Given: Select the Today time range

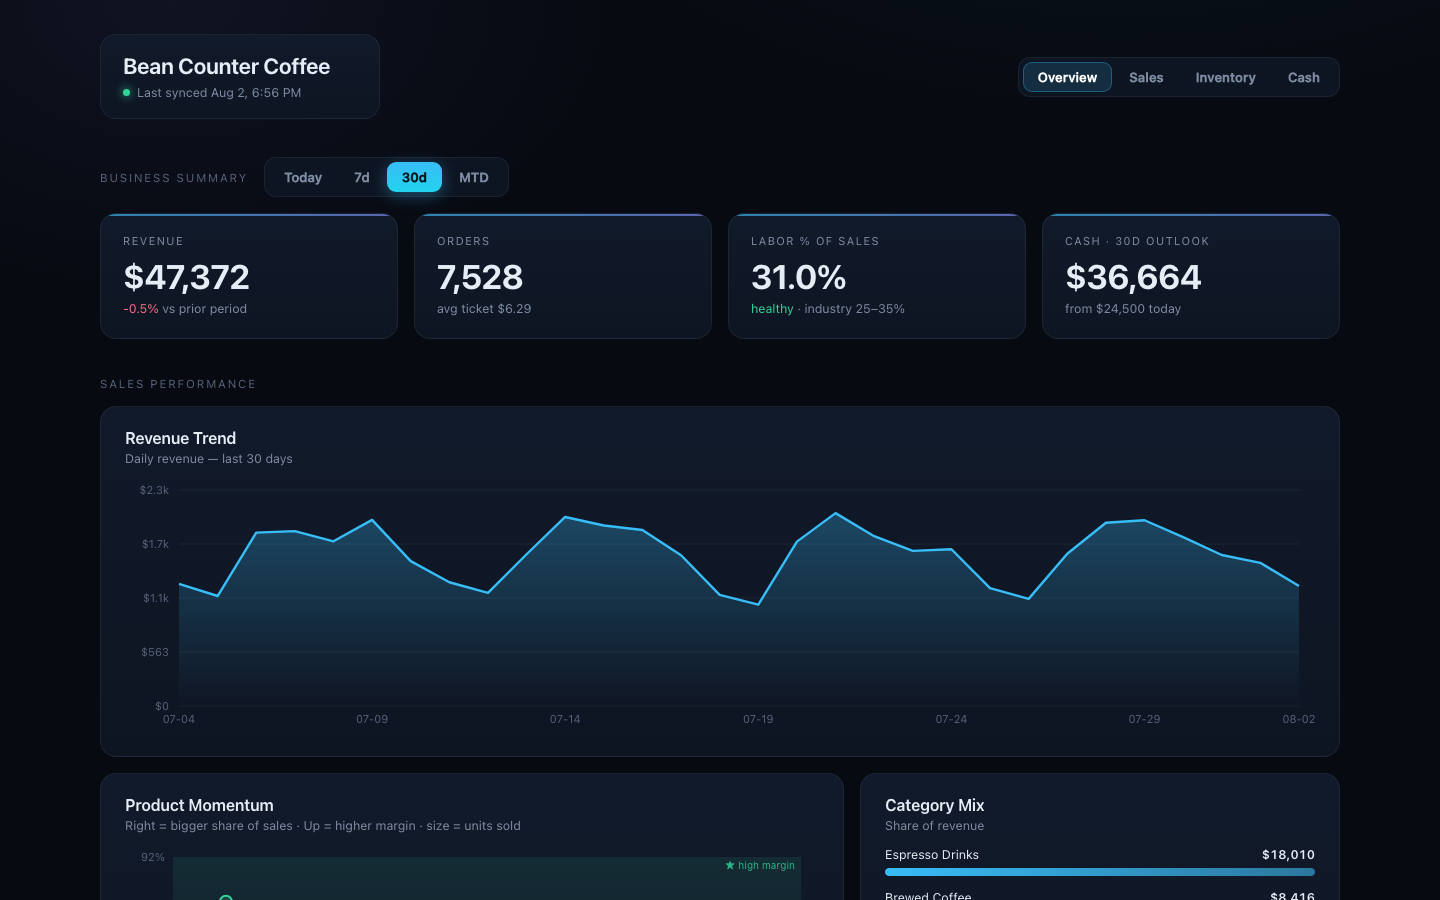Looking at the screenshot, I should [303, 177].
